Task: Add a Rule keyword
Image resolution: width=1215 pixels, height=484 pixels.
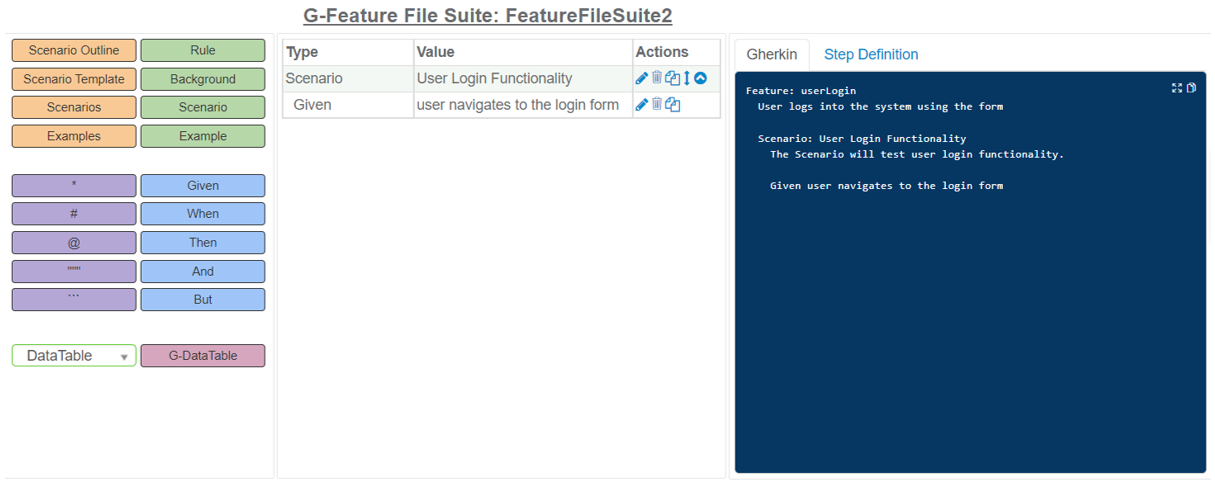Action: tap(203, 50)
